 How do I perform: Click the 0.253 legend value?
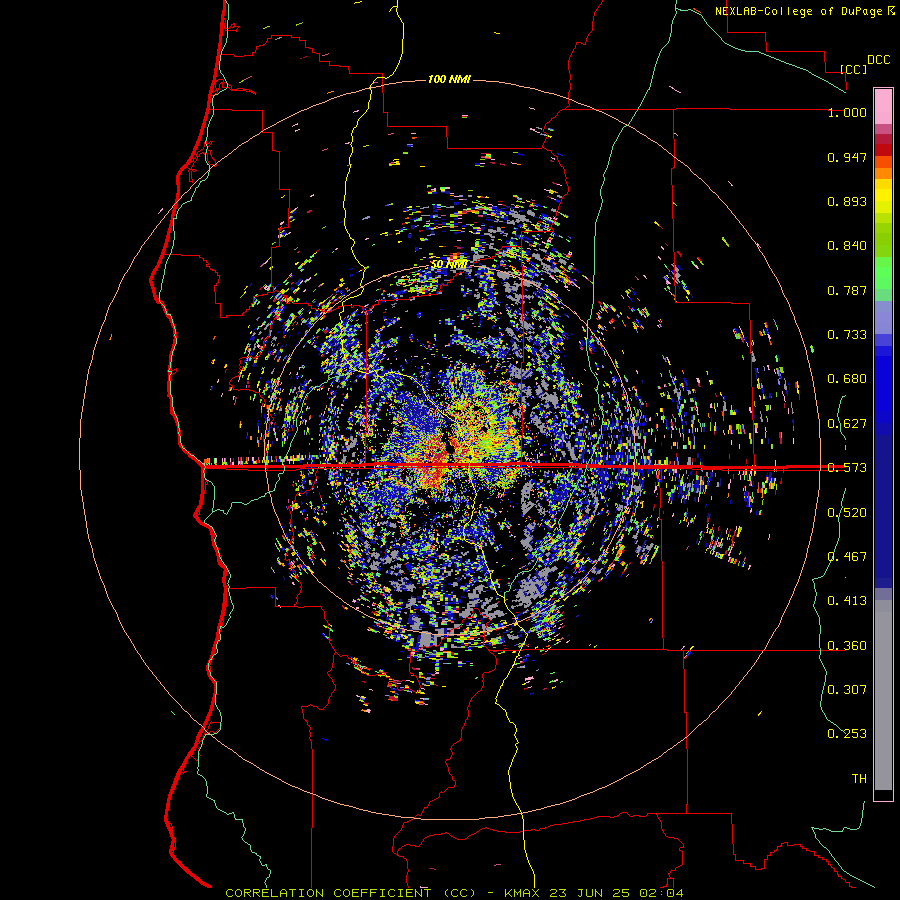click(x=847, y=734)
